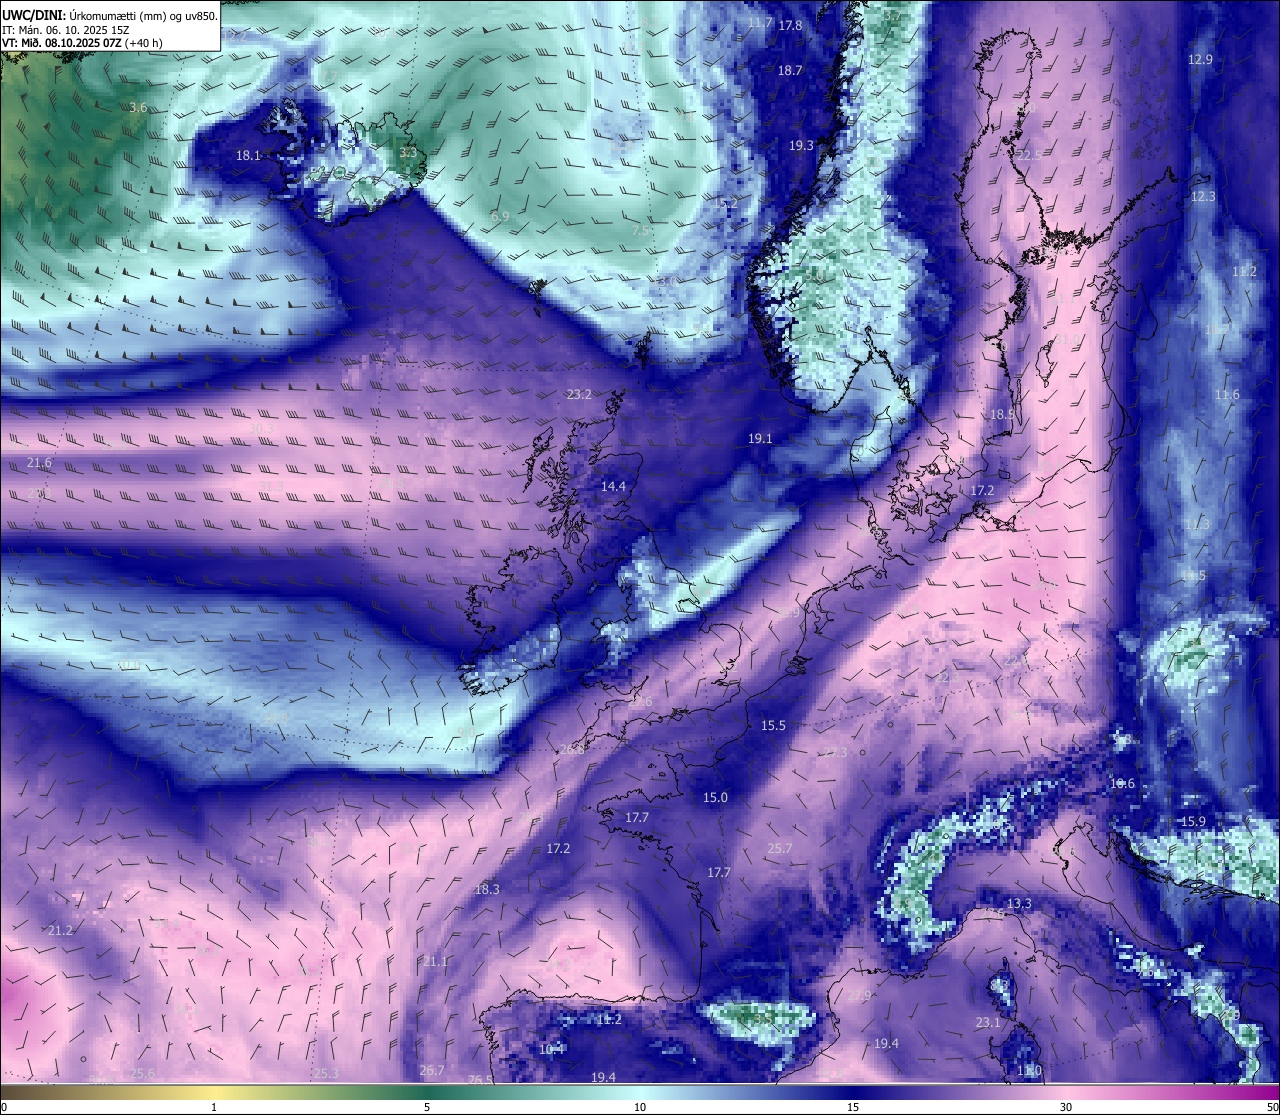1280x1115 pixels.
Task: Click the 18.3 value in Bay of Biscay
Action: (487, 889)
